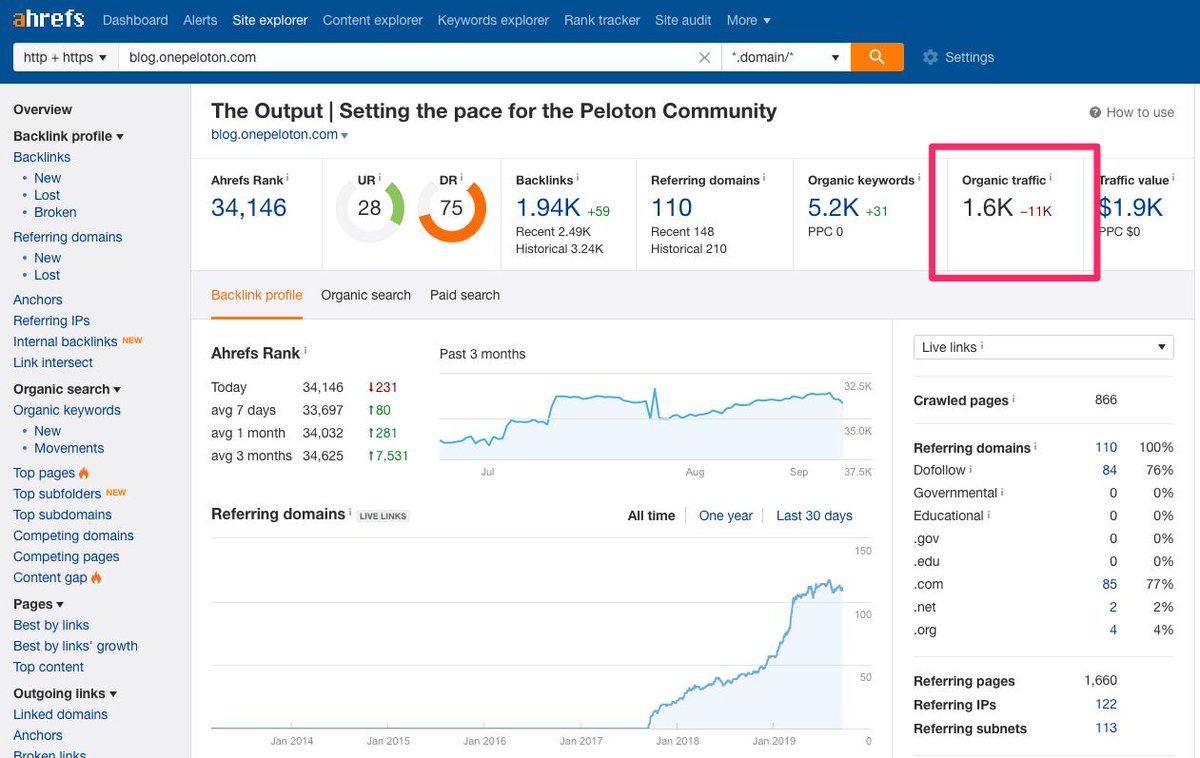Click the UR 28 donut gauge
The height and width of the screenshot is (758, 1200).
coord(370,208)
